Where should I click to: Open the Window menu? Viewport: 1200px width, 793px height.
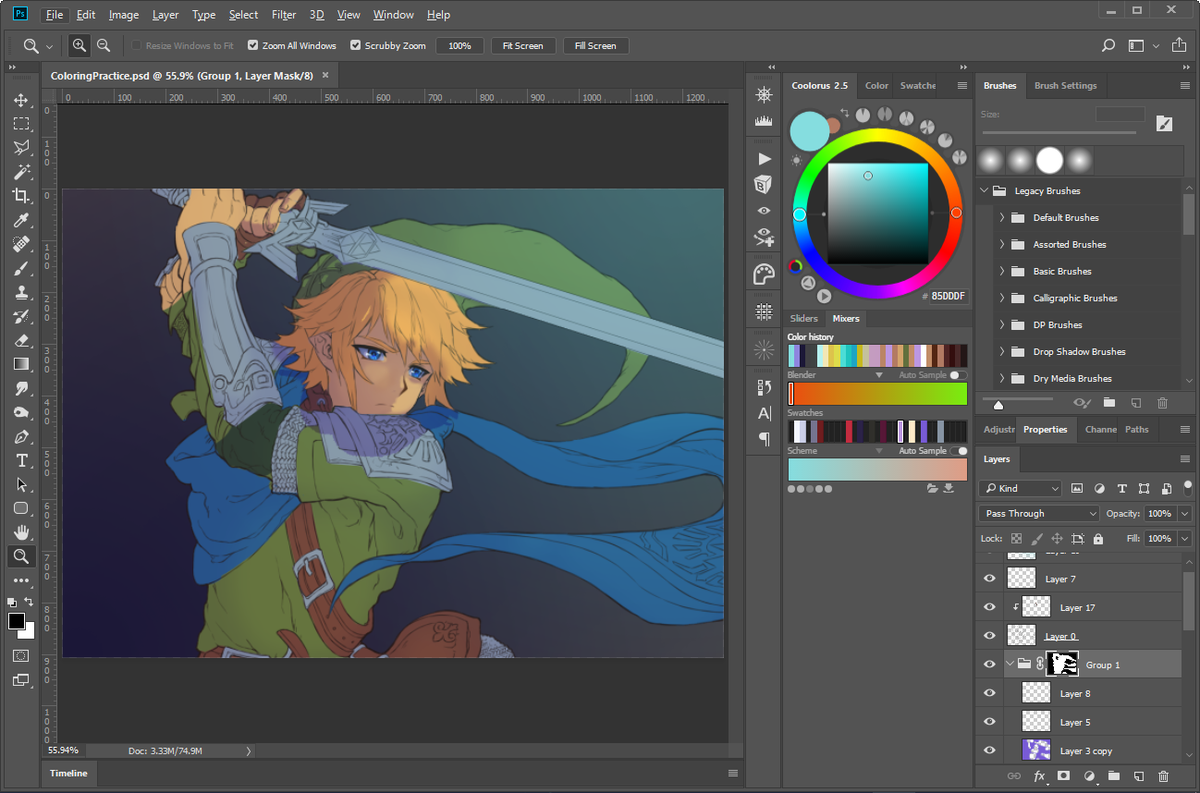point(393,15)
